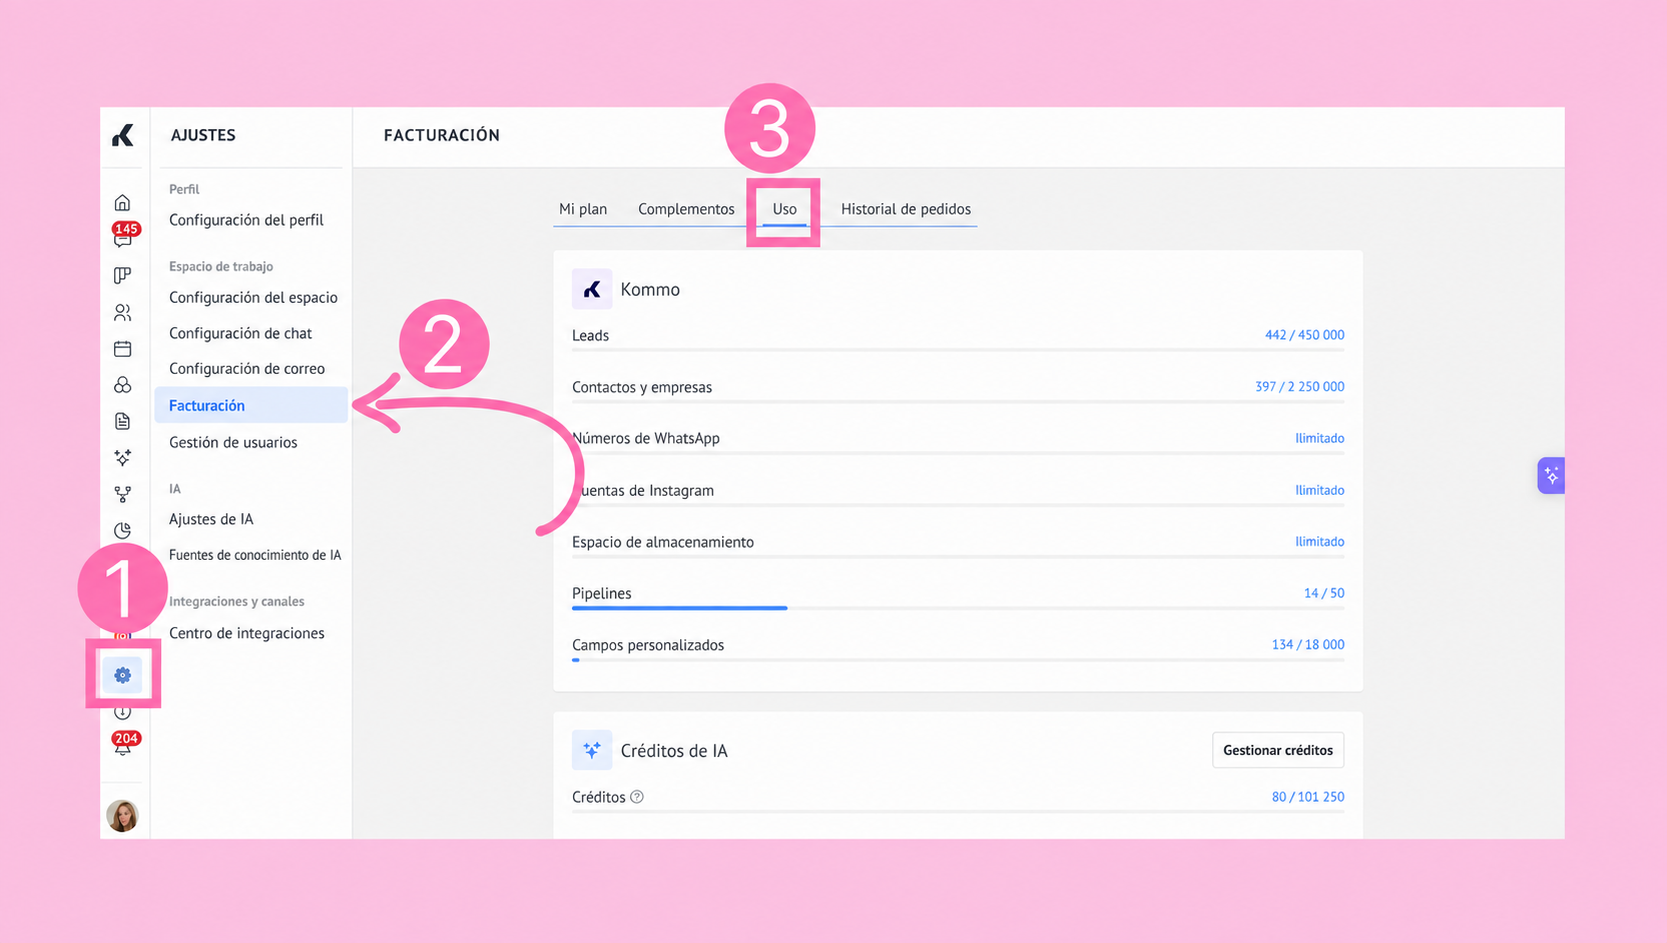Open Configuración del espacio
Image resolution: width=1667 pixels, height=943 pixels.
[x=253, y=297]
